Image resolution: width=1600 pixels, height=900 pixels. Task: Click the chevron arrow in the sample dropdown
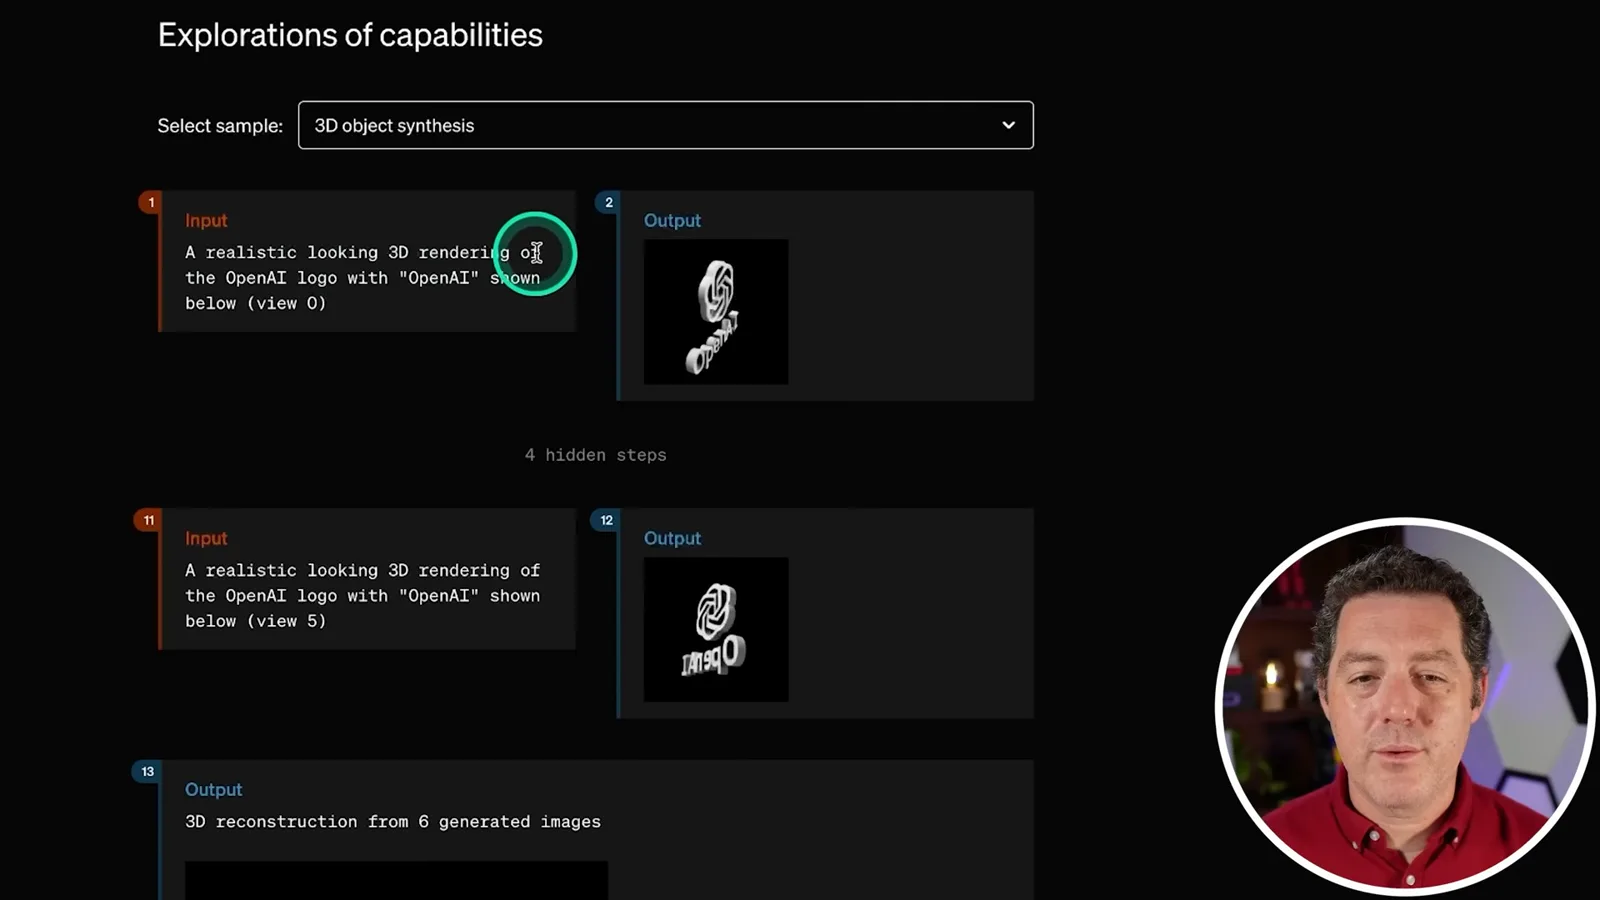(x=1008, y=125)
